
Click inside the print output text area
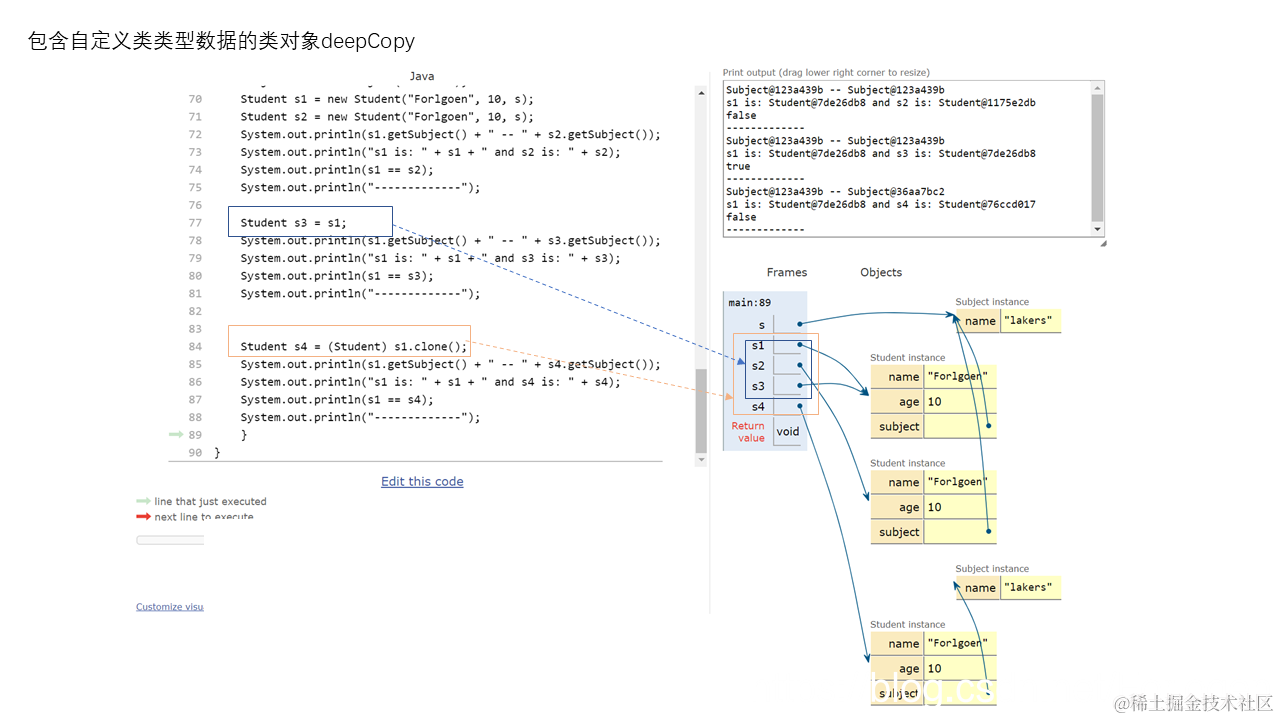coord(907,159)
